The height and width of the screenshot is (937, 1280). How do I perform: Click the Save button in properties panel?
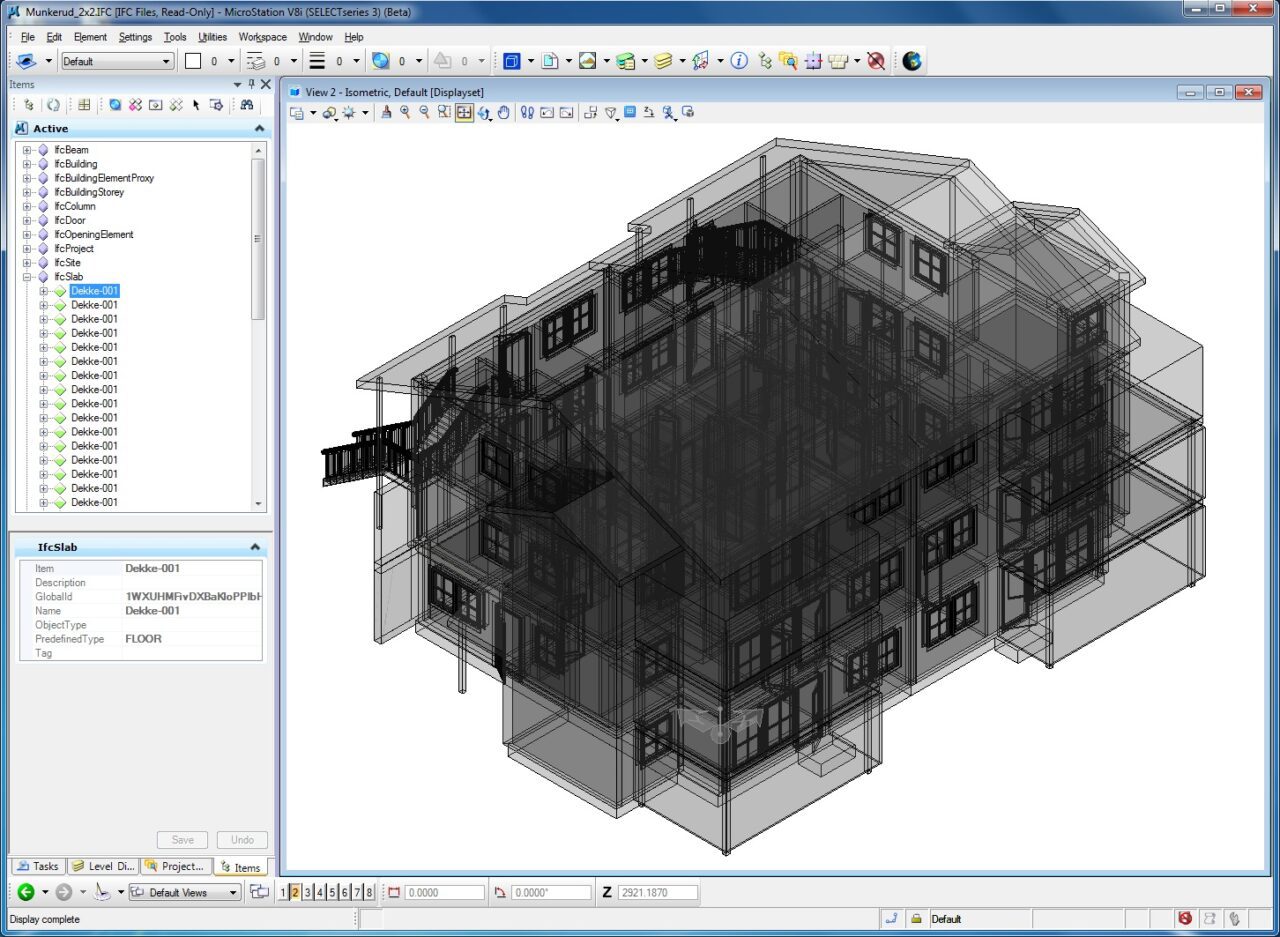pyautogui.click(x=183, y=840)
